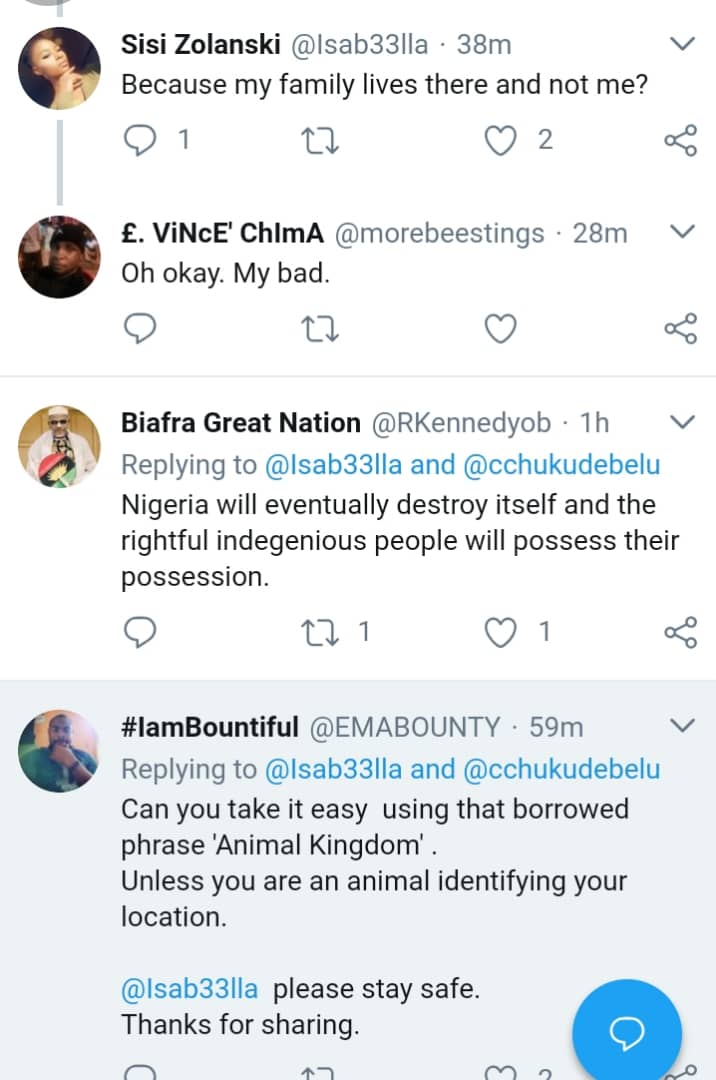Share Sisi Zolanski's tweet
This screenshot has height=1080, width=716.
680,140
